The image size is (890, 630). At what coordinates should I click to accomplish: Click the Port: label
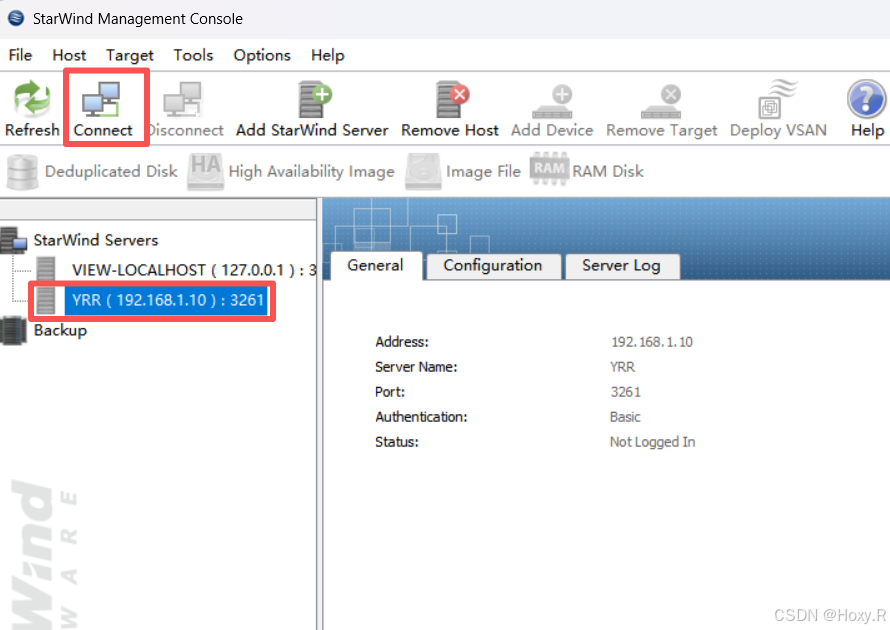[390, 392]
